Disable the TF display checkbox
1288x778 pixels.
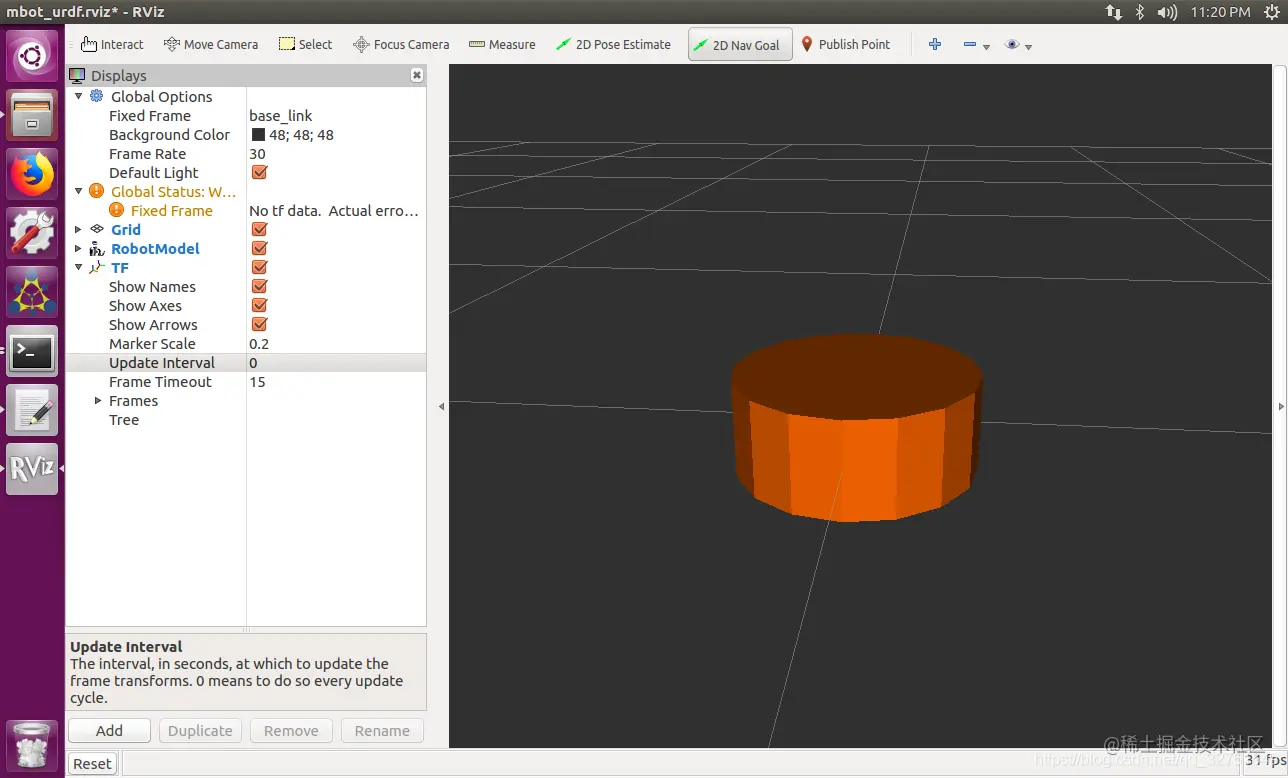coord(259,267)
